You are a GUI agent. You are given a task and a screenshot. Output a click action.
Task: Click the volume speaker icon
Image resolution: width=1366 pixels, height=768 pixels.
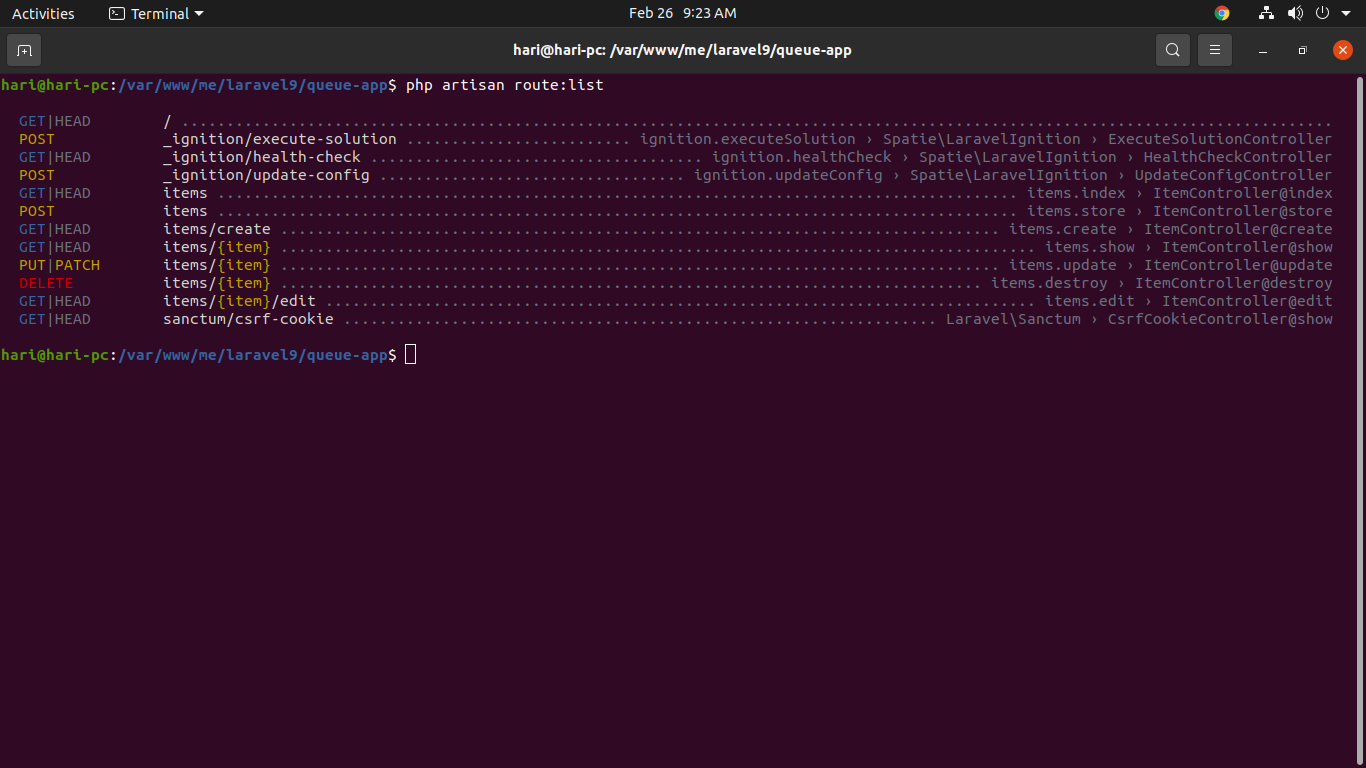1295,13
